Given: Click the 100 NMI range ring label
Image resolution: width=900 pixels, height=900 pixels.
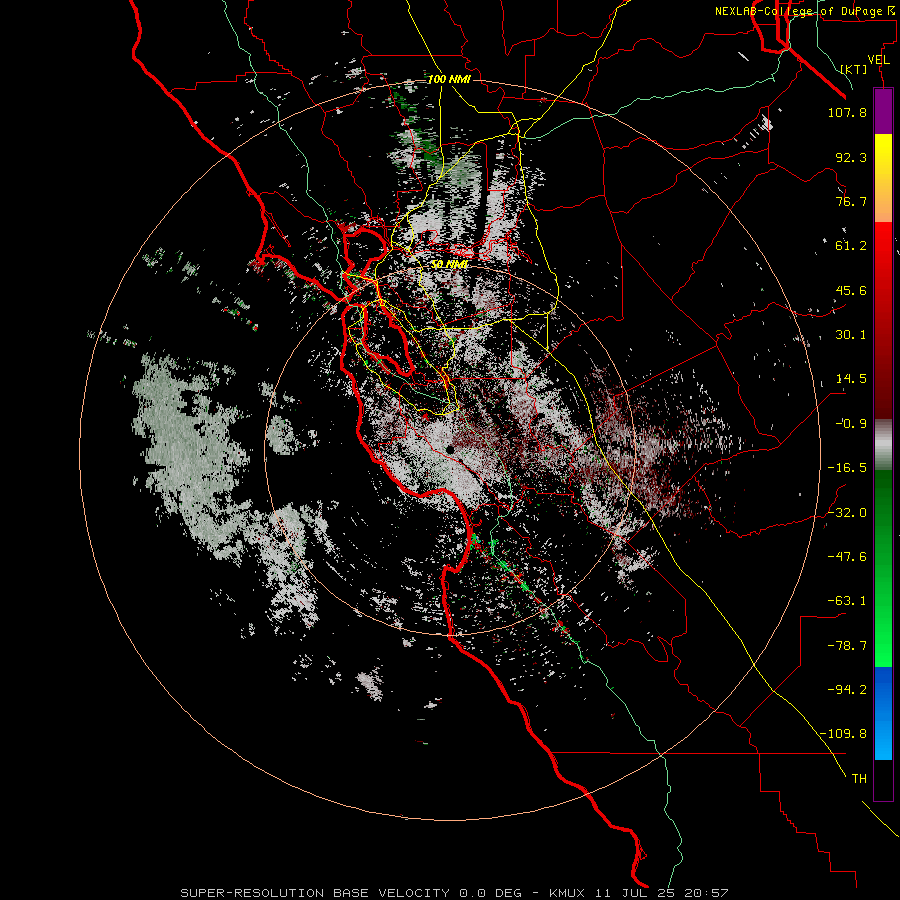Looking at the screenshot, I should pyautogui.click(x=449, y=79).
